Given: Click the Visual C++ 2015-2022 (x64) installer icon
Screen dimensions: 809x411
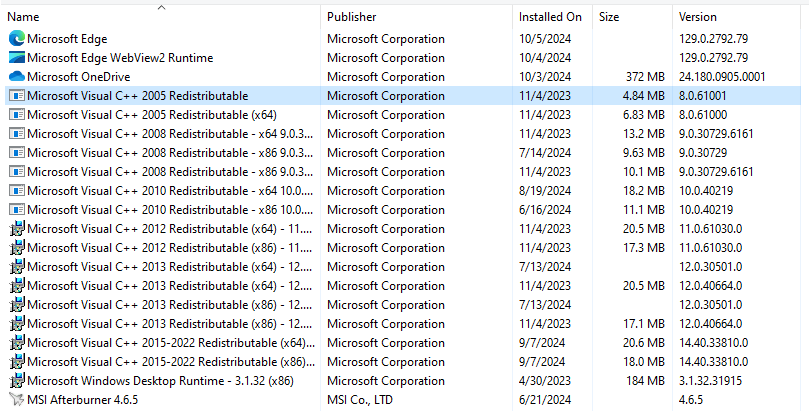Looking at the screenshot, I should (16, 343).
